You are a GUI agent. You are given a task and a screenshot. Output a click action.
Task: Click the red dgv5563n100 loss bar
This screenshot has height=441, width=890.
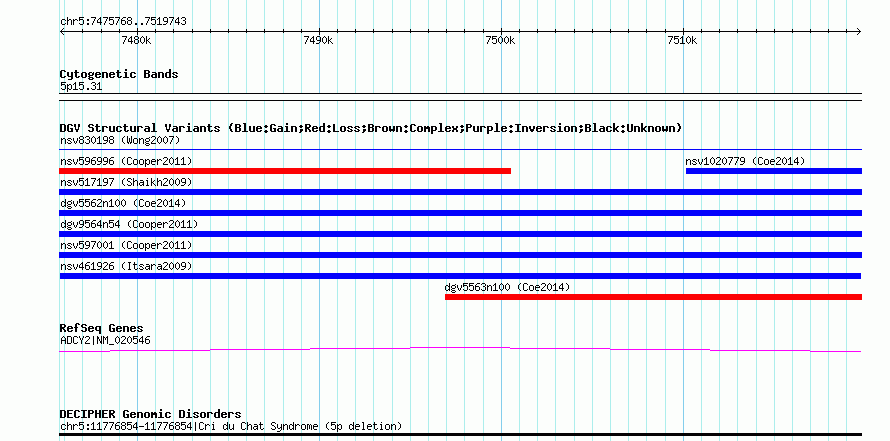pyautogui.click(x=653, y=297)
